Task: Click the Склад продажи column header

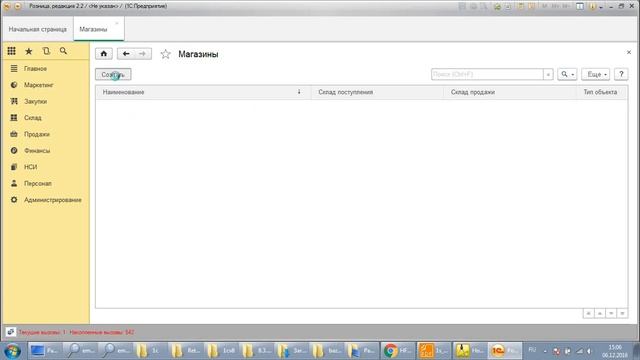Action: 510,92
